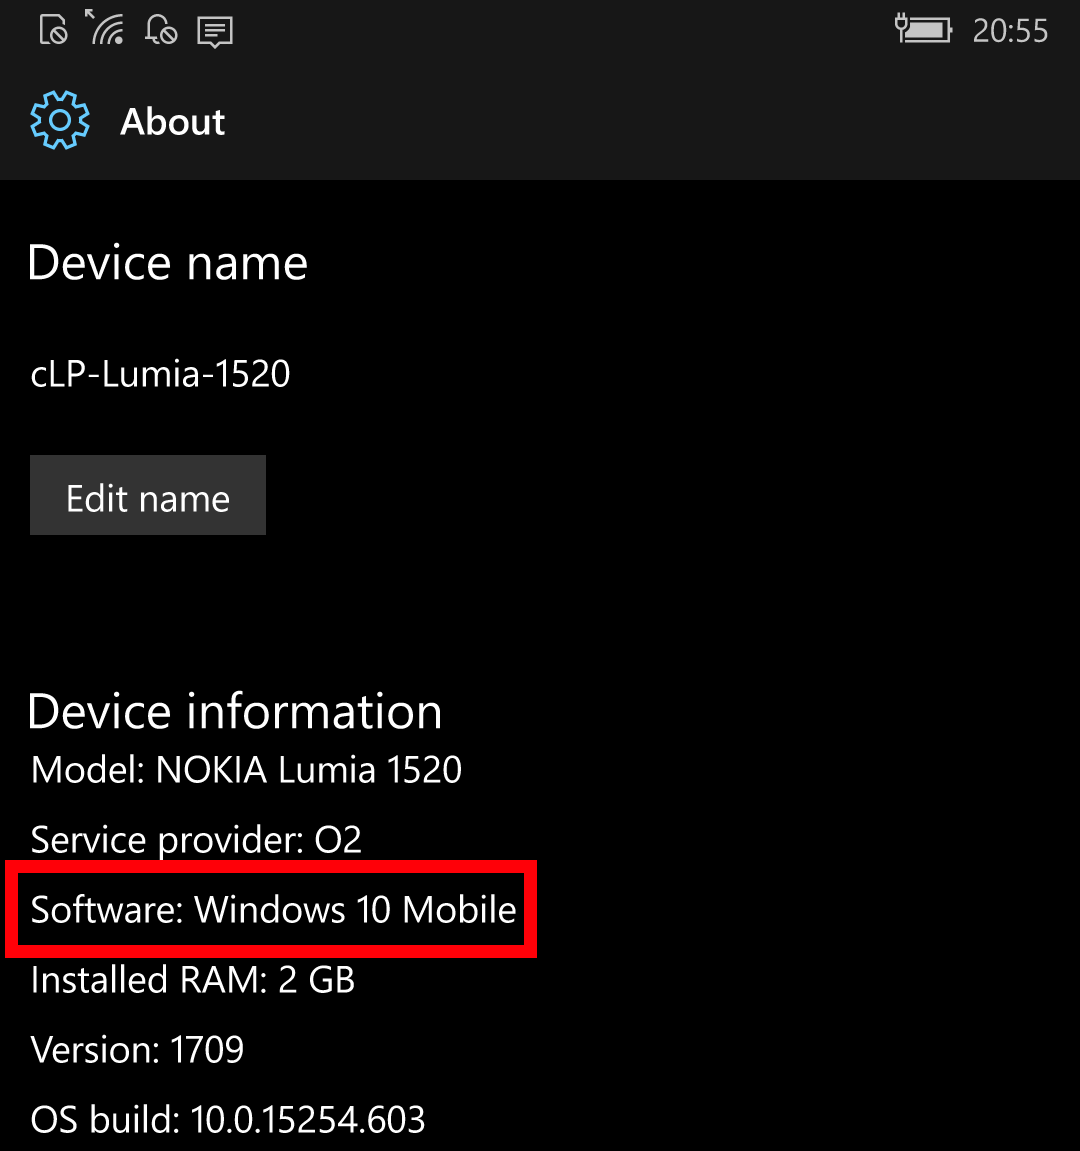Tap the OS build 10.0.15254.603 line
Viewport: 1080px width, 1151px height.
click(228, 1120)
